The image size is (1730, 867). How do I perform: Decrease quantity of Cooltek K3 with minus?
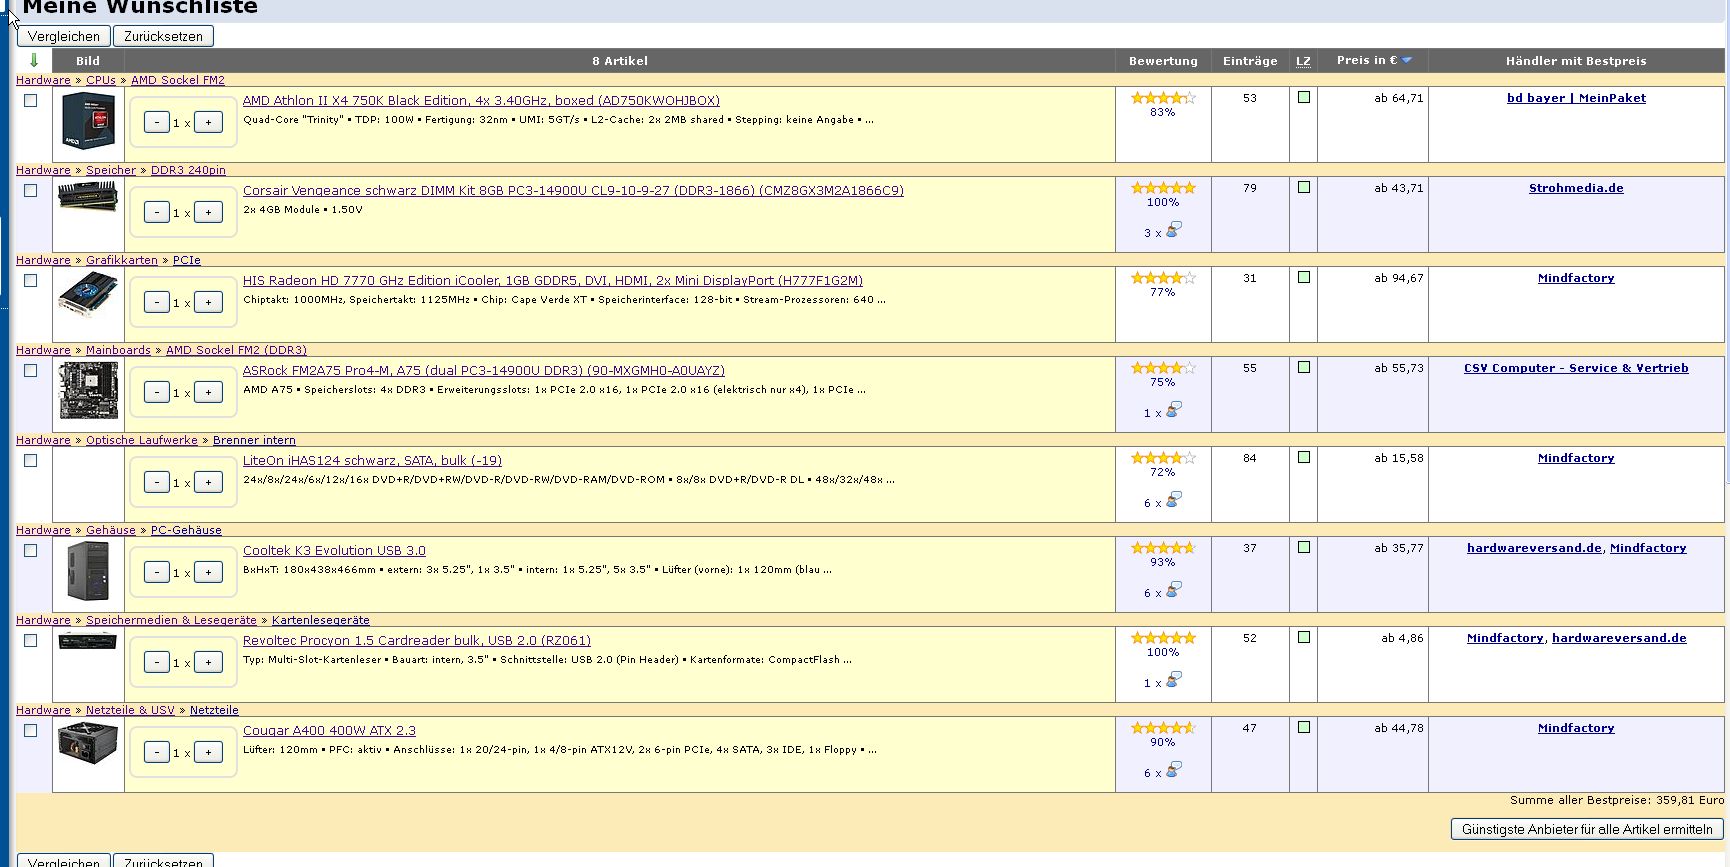coord(157,572)
